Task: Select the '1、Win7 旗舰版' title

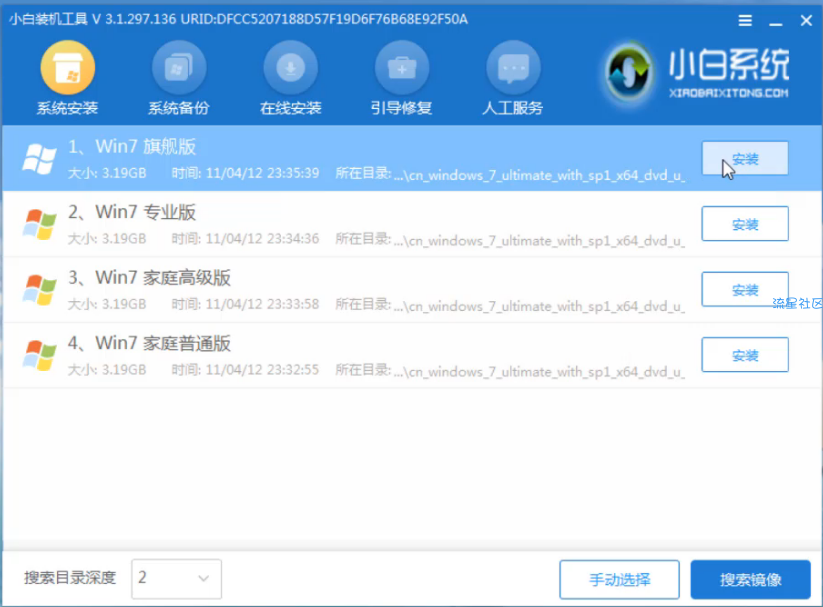Action: point(132,146)
